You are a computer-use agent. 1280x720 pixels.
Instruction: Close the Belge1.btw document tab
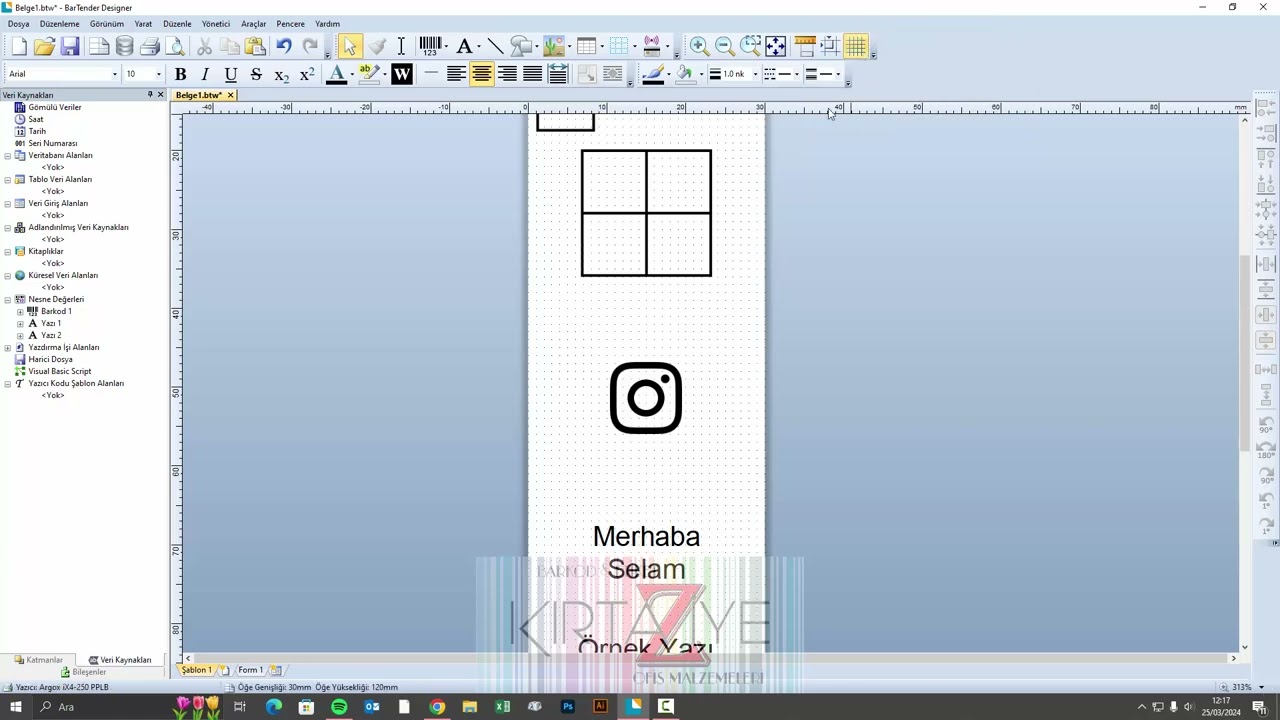(230, 95)
